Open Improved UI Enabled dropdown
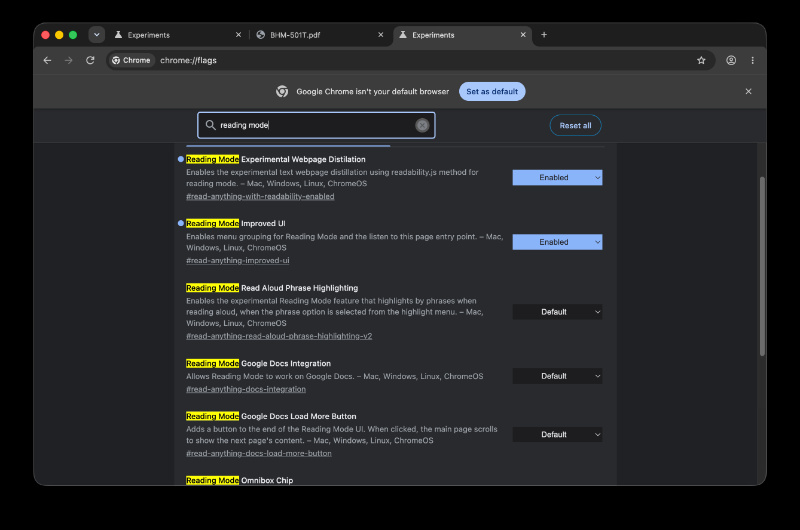 coord(557,242)
